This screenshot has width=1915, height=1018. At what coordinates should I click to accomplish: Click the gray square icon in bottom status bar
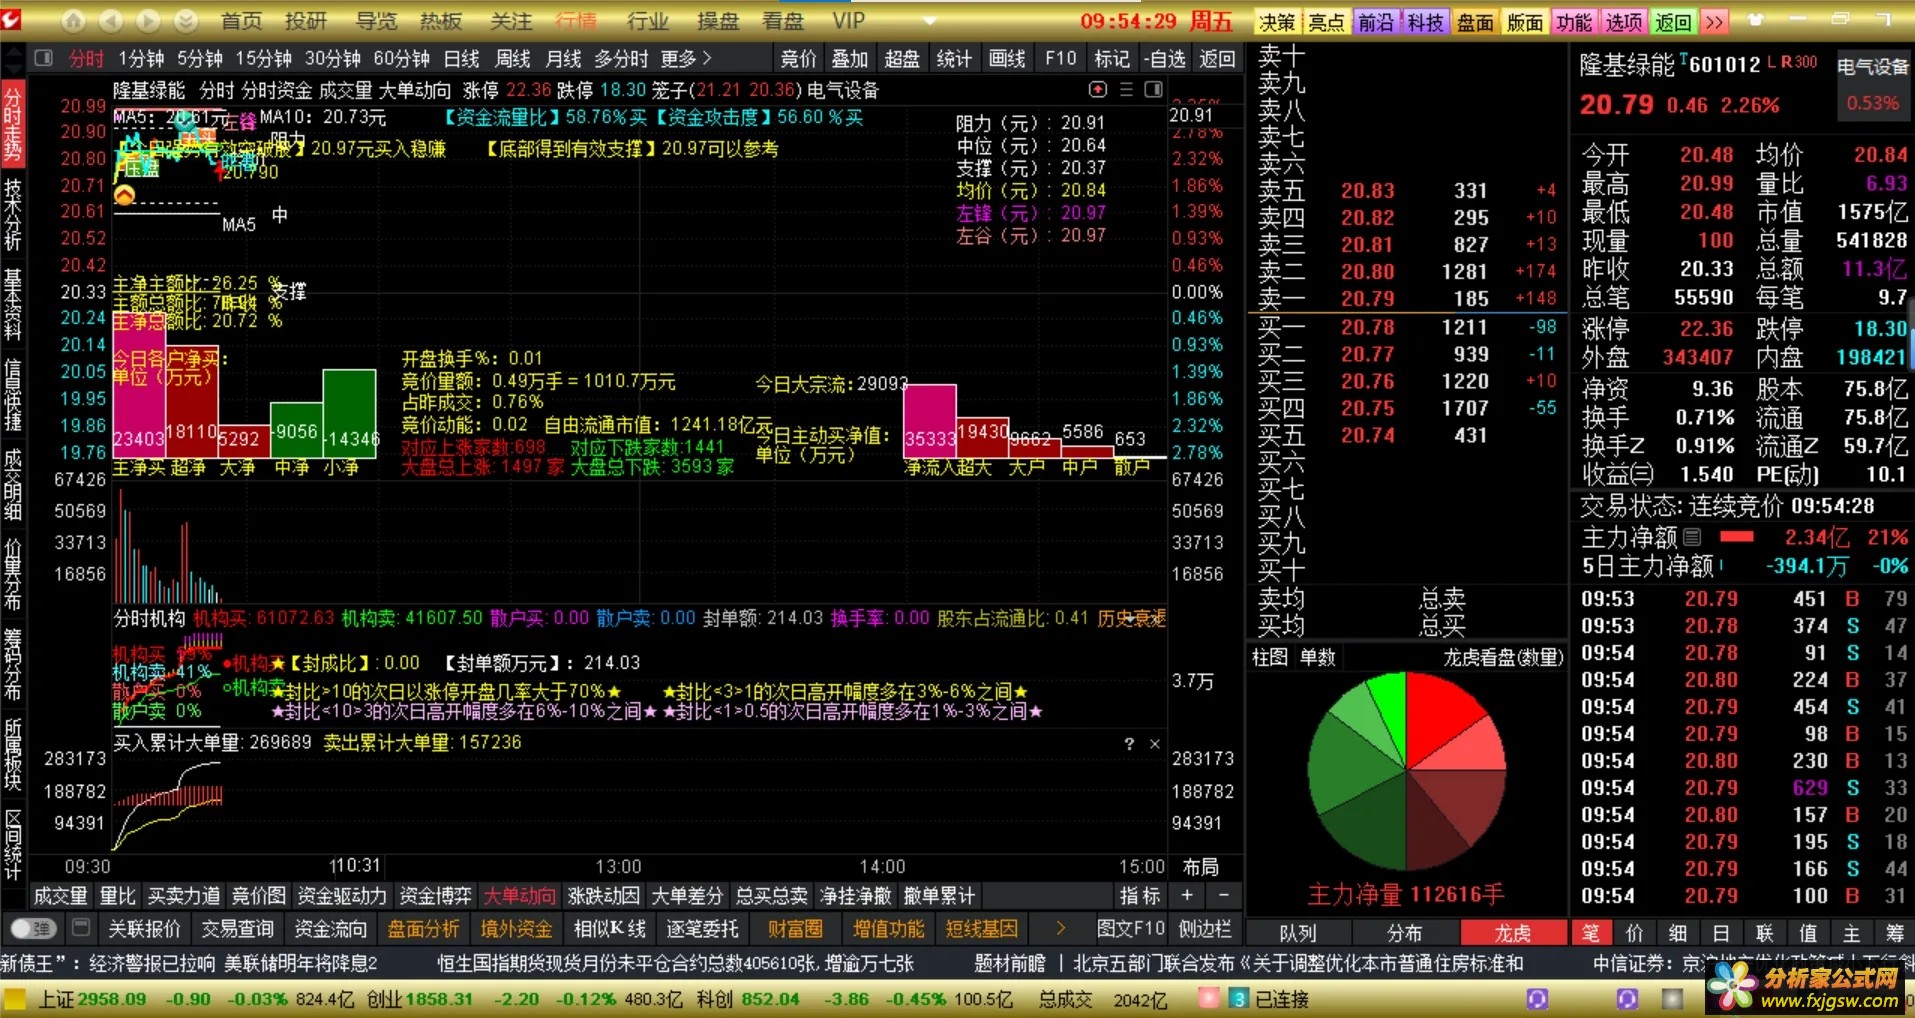(x=1672, y=999)
